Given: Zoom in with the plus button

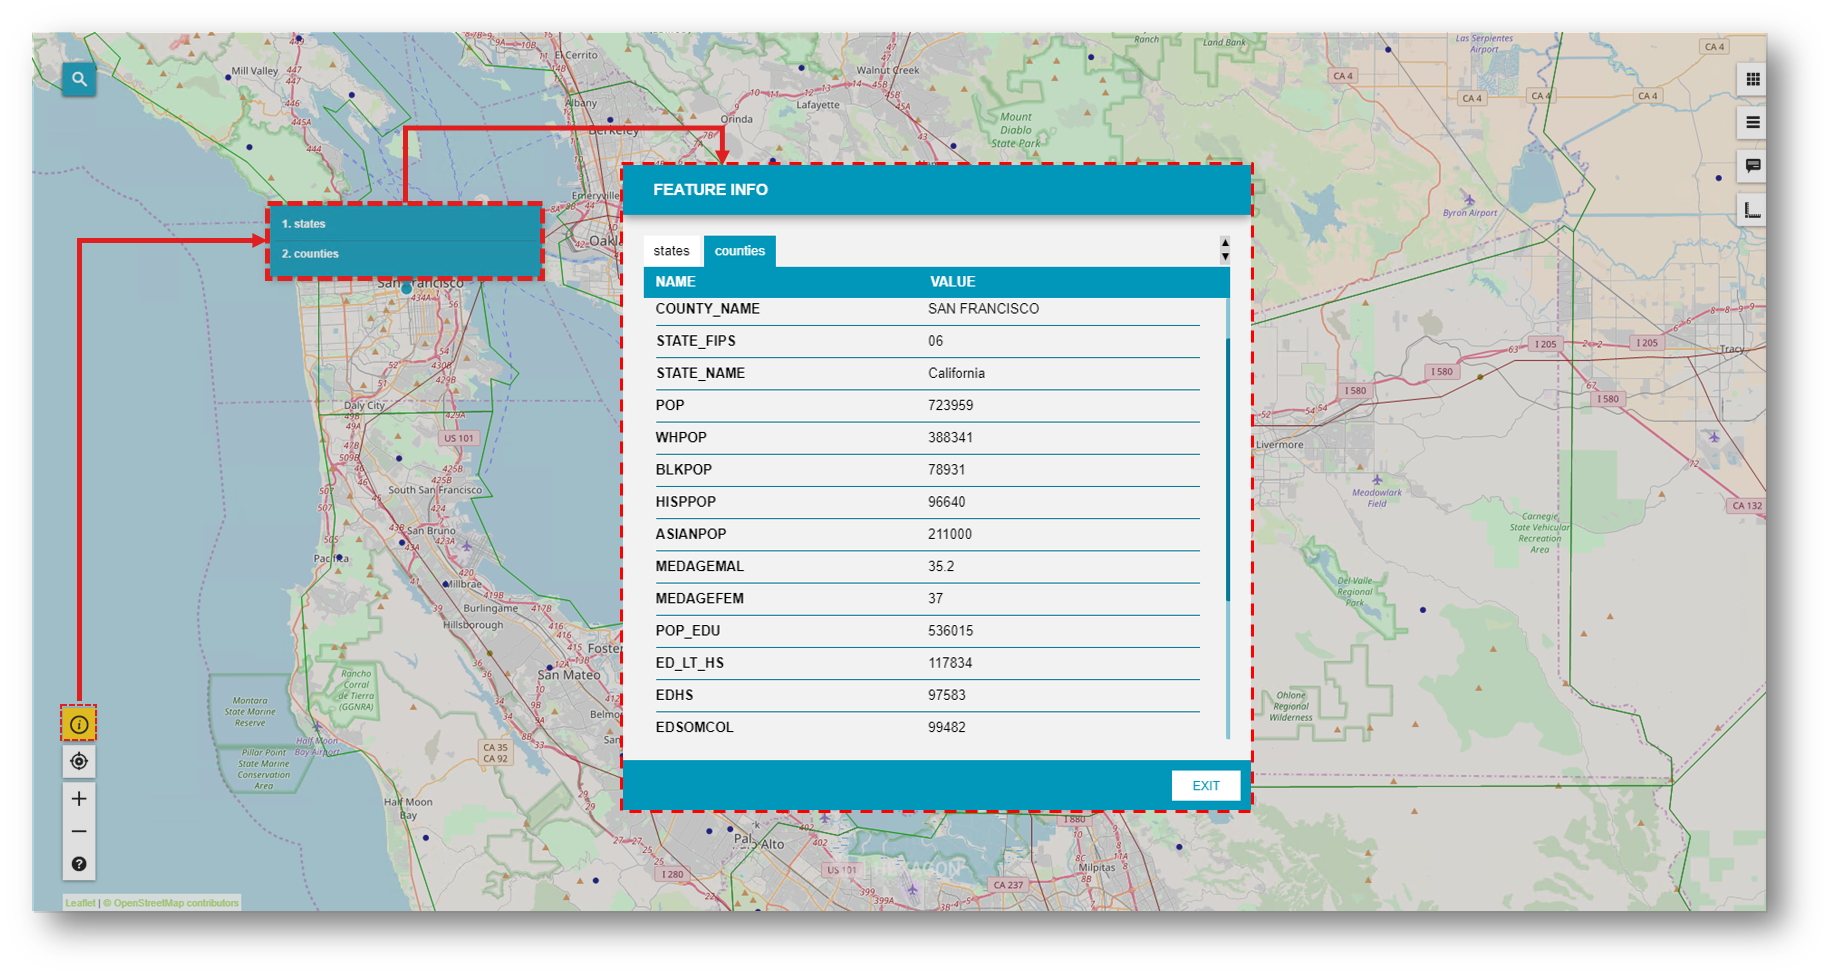Looking at the screenshot, I should 79,799.
